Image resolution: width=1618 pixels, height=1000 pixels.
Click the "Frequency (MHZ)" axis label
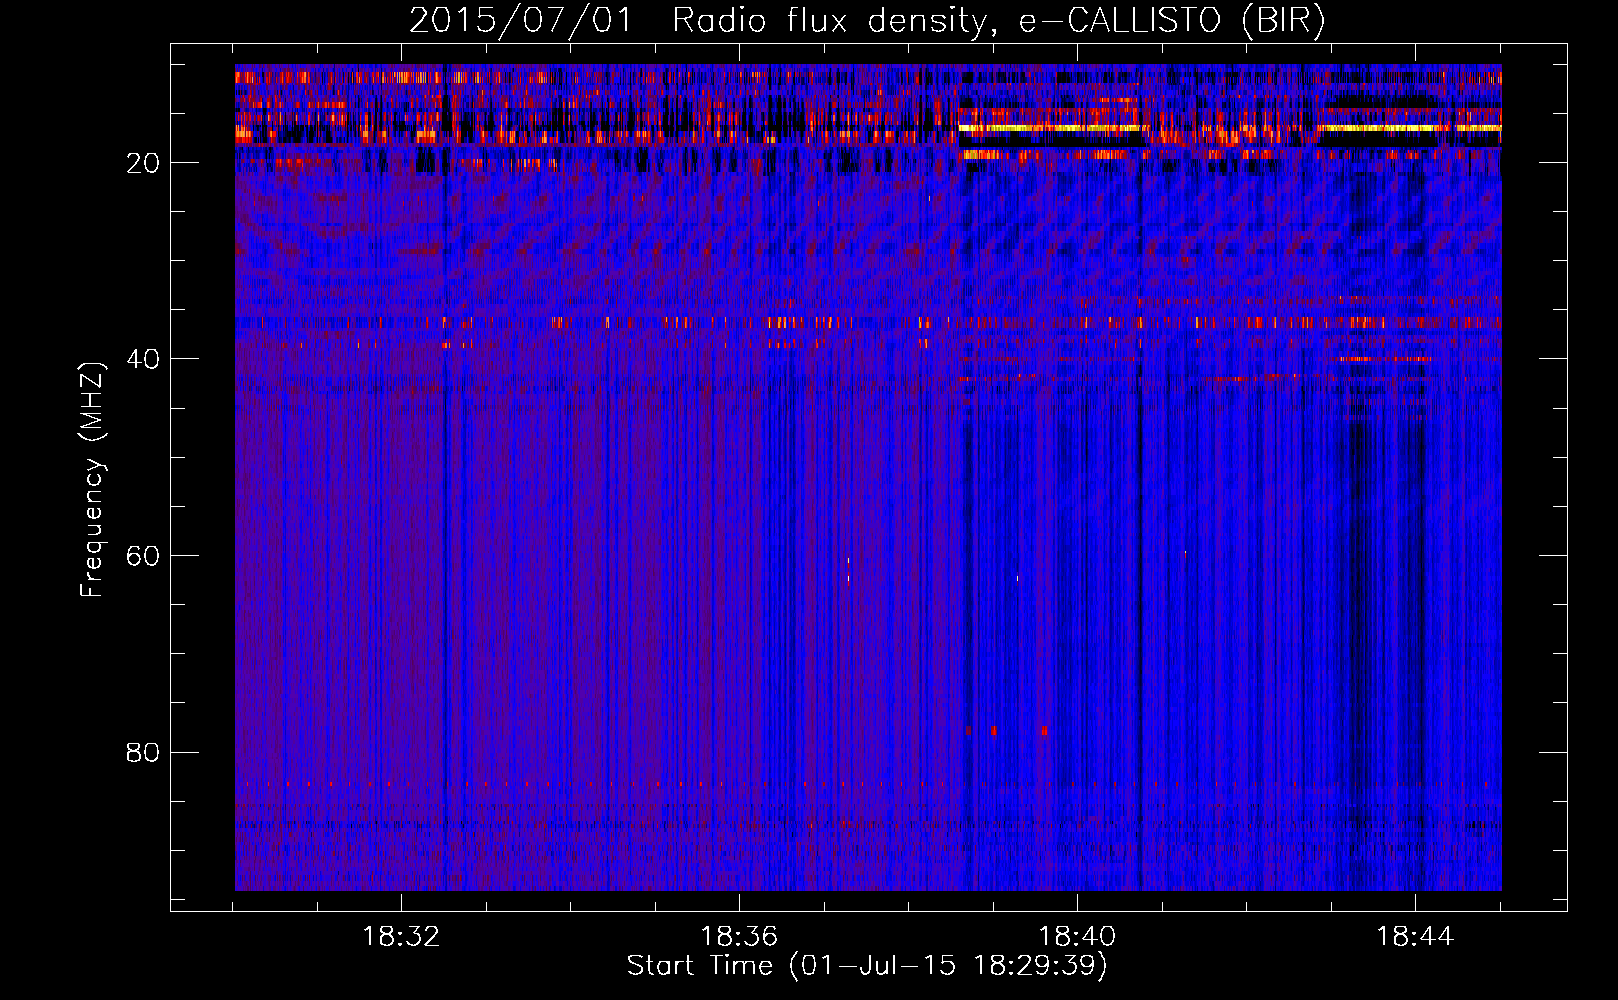pos(92,480)
